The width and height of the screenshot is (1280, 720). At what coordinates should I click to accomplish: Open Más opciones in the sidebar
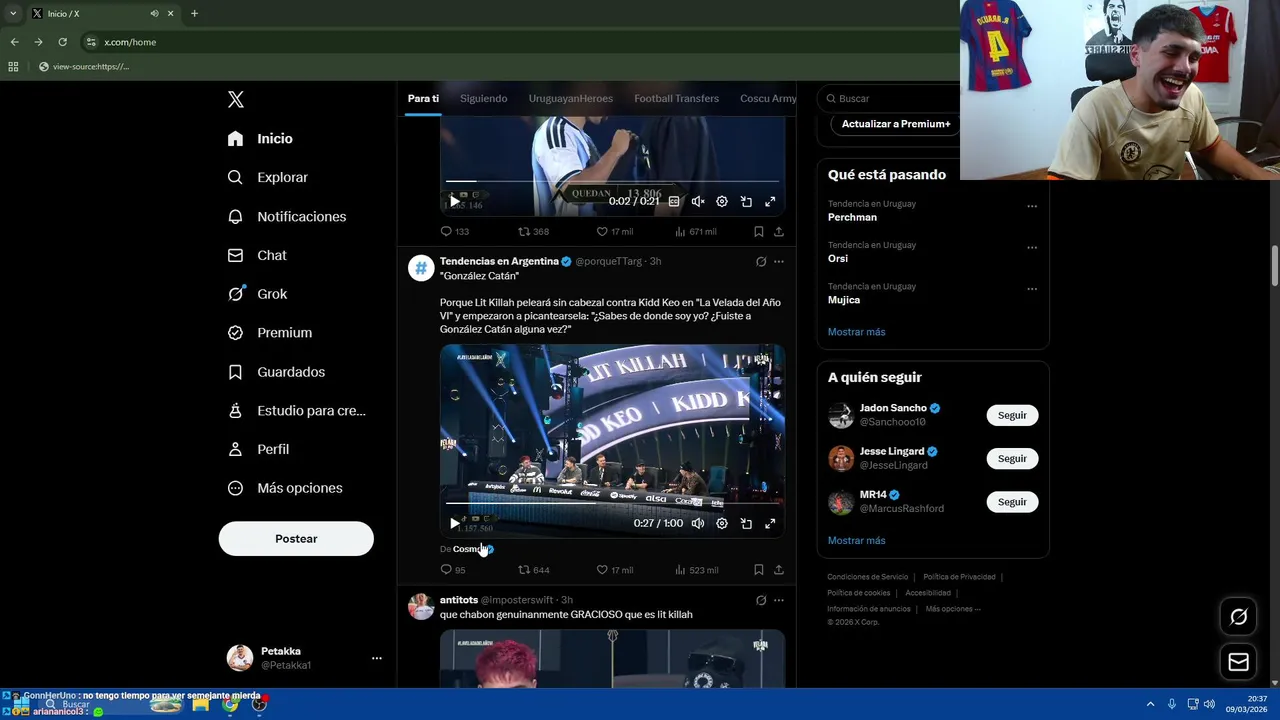pos(285,488)
